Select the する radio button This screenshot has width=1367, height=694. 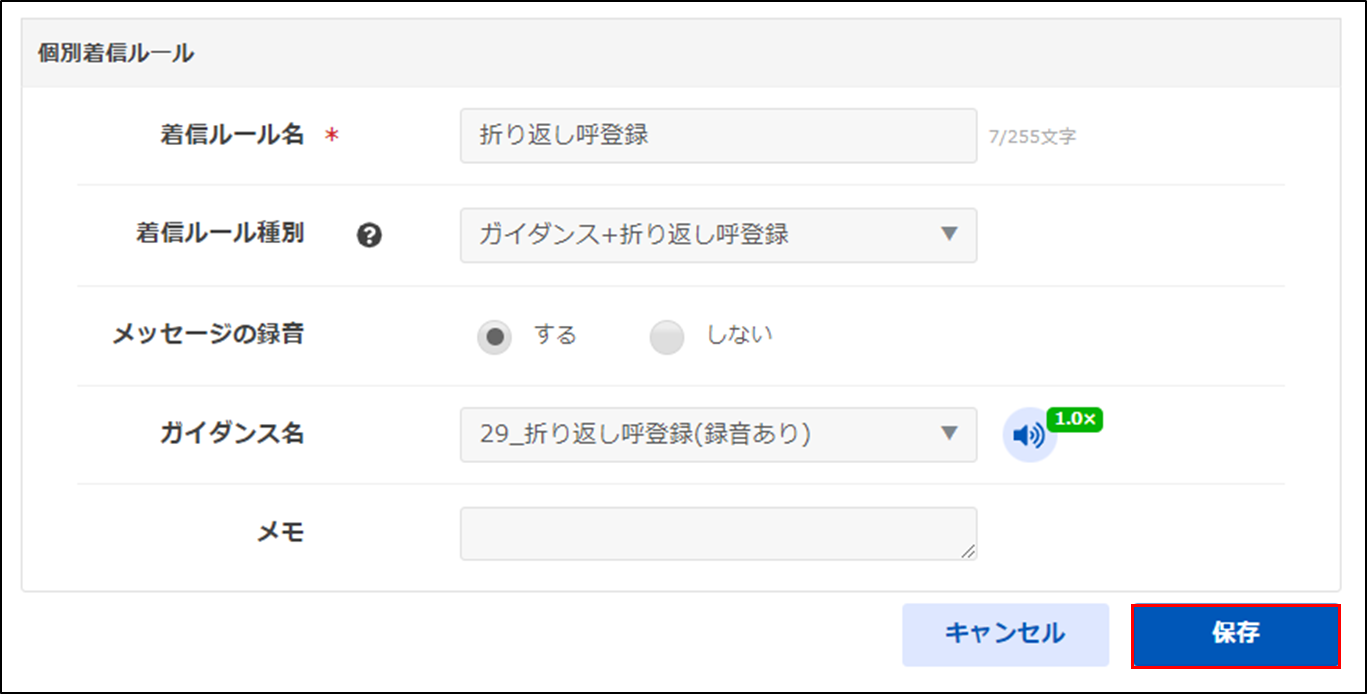[494, 337]
